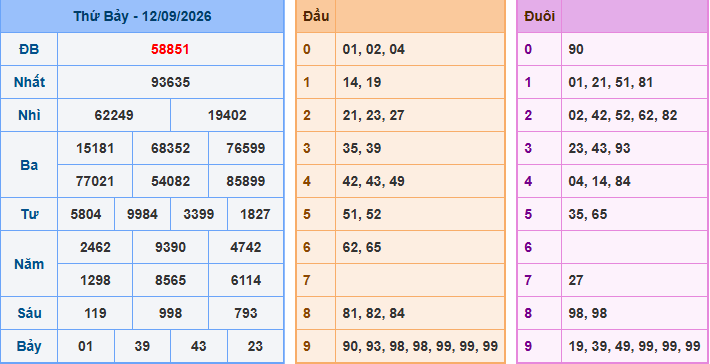710x364 pixels.
Task: Click Ba prize number 76599
Action: point(246,148)
